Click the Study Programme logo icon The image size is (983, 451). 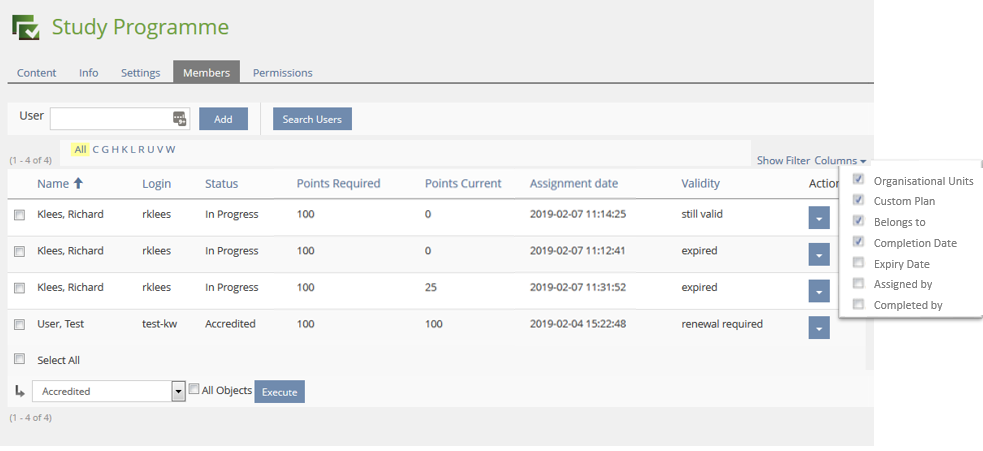(26, 27)
